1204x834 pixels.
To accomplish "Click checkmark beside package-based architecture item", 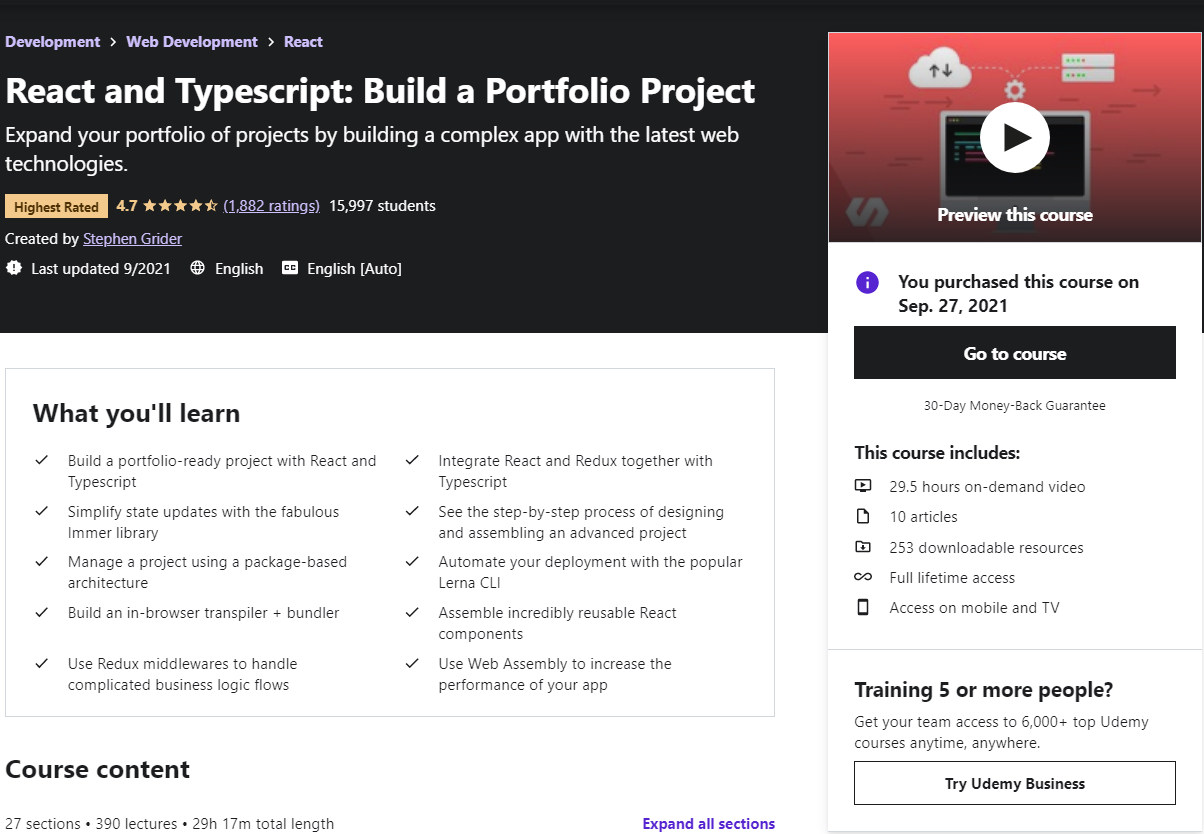I will click(x=42, y=561).
